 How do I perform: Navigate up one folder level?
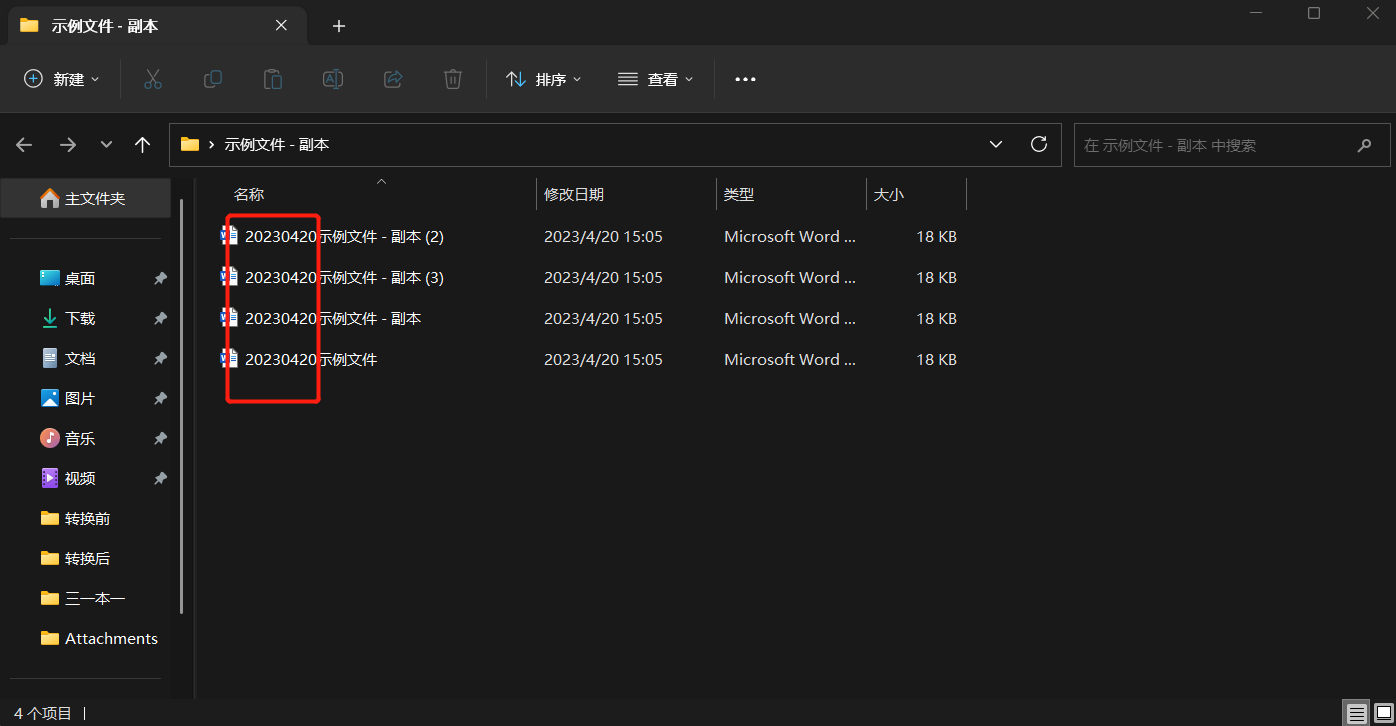coord(142,144)
